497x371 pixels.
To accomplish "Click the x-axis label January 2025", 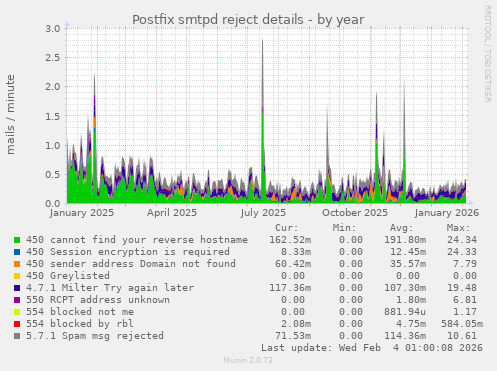I will click(82, 213).
